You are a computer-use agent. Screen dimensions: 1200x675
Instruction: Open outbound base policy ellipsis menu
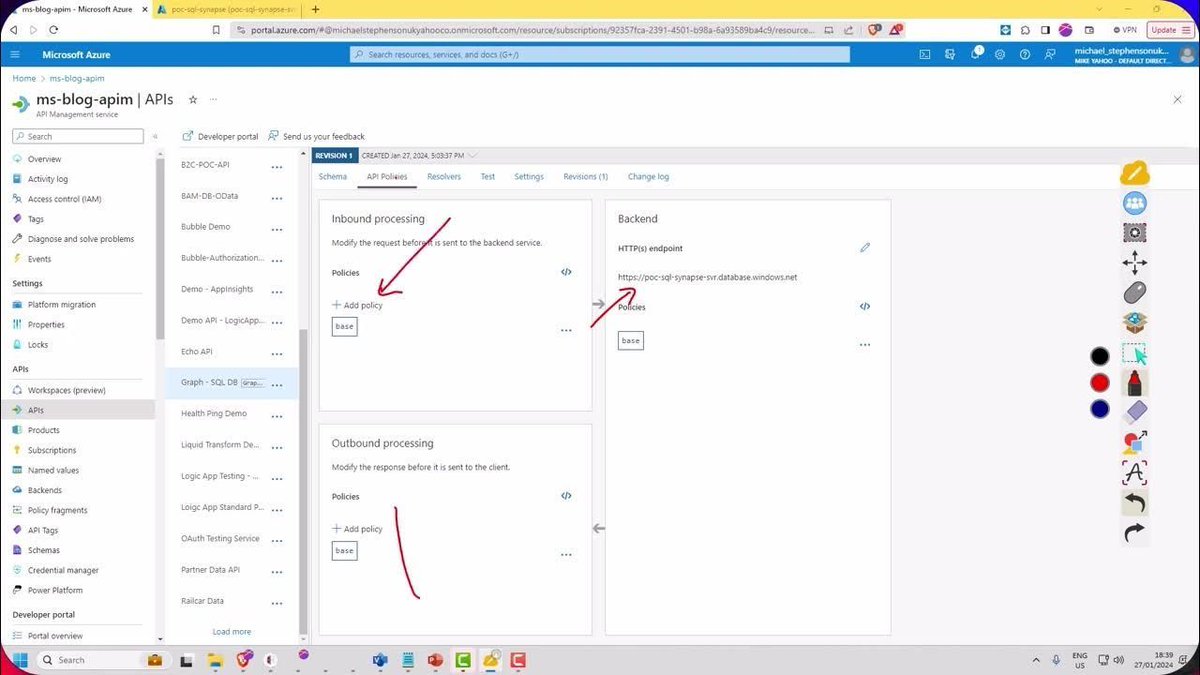566,555
